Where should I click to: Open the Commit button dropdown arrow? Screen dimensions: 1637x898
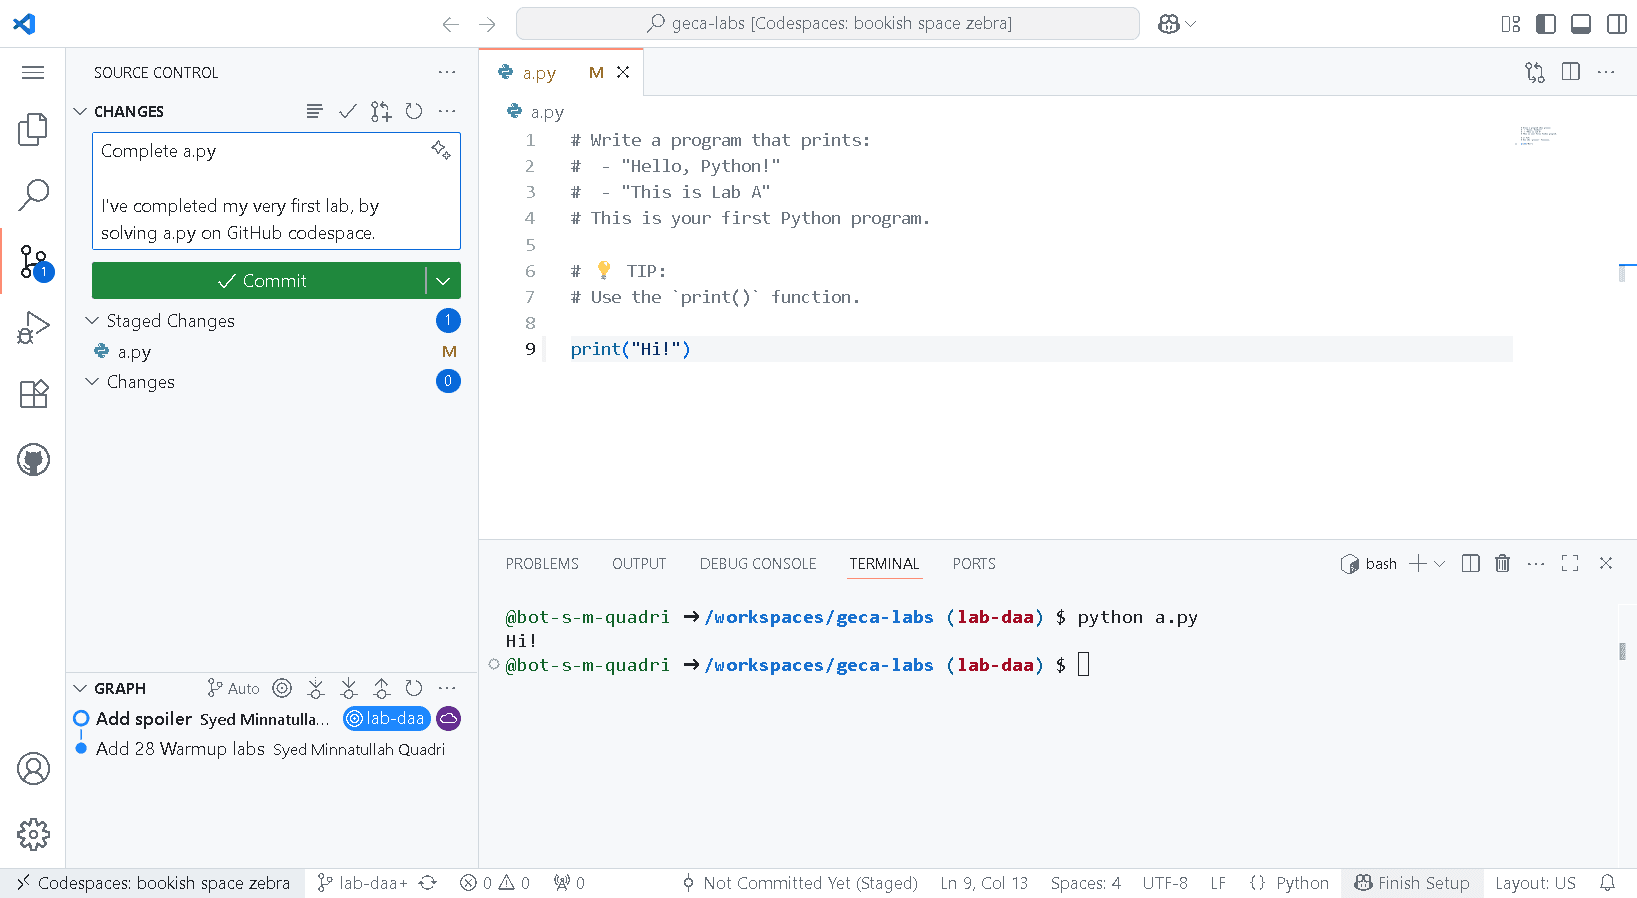(x=443, y=281)
